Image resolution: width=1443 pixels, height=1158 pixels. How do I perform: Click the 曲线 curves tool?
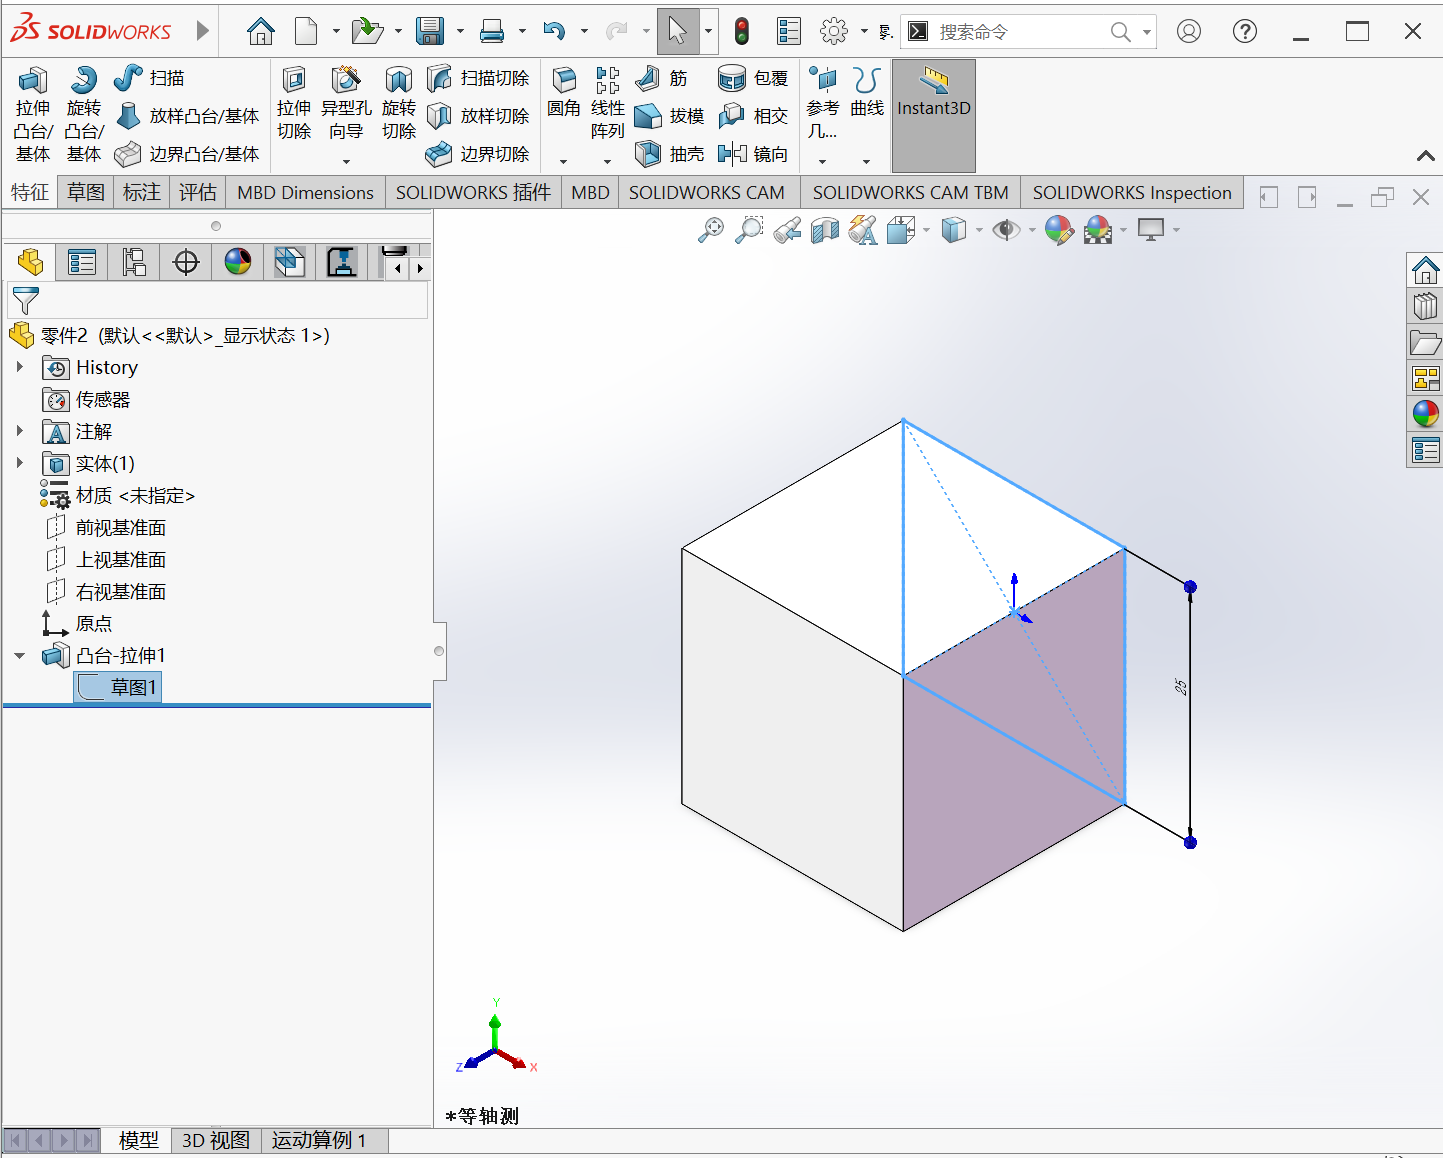click(x=867, y=93)
